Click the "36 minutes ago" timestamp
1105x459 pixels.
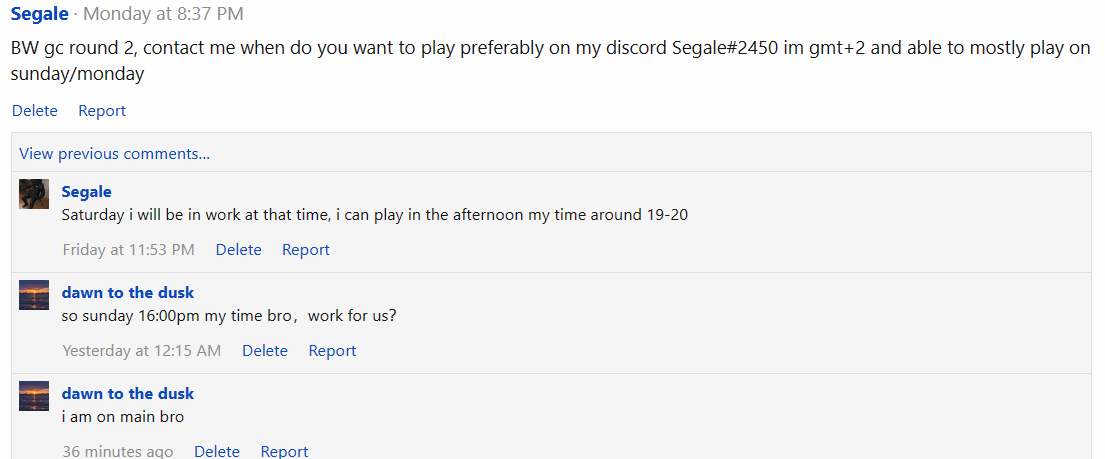117,451
